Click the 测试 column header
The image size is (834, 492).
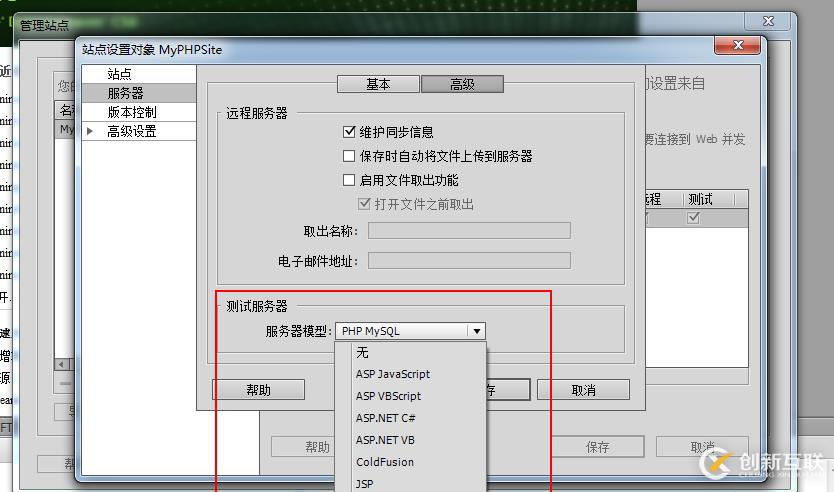click(x=707, y=199)
